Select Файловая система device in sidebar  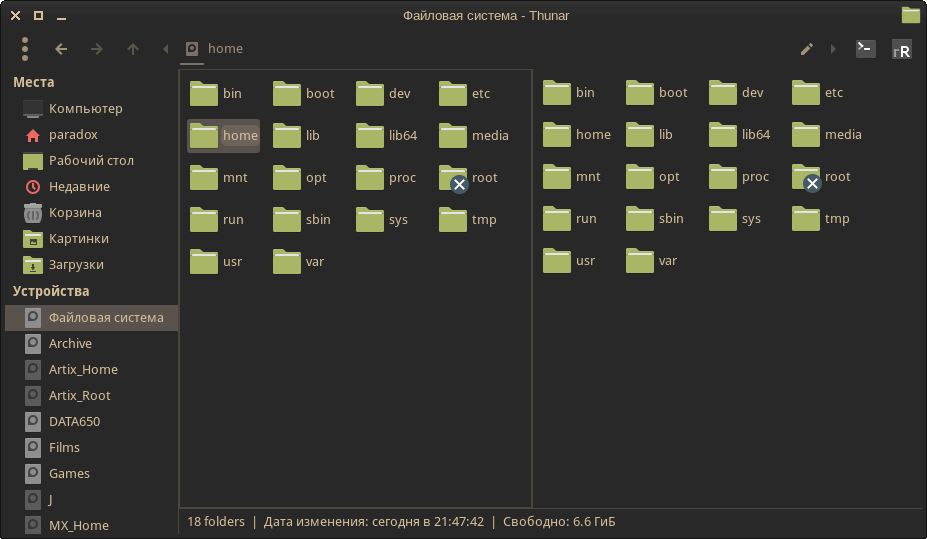pyautogui.click(x=92, y=318)
